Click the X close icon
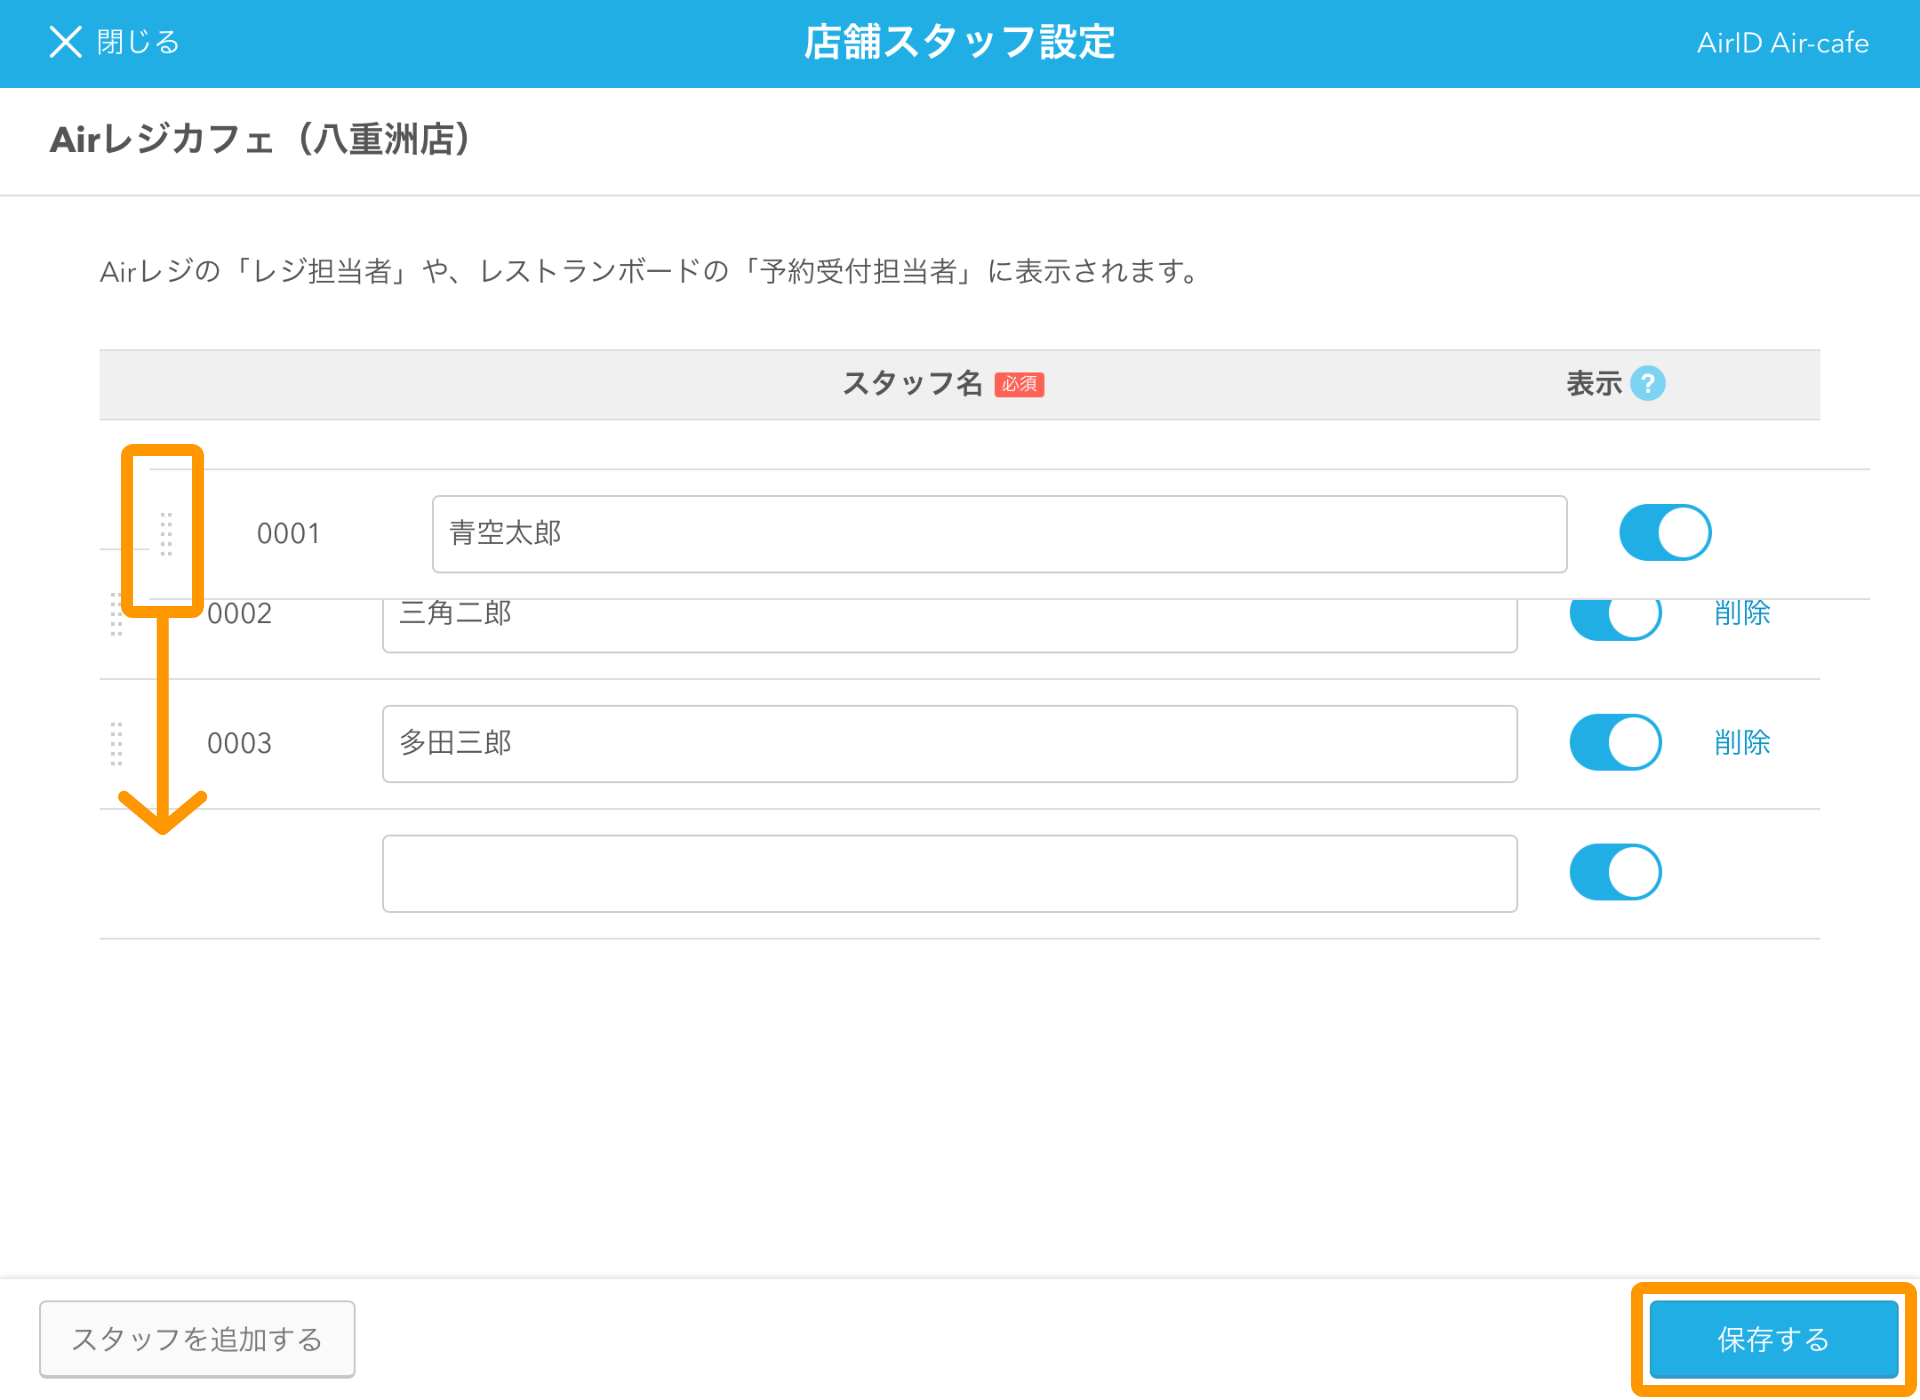The height and width of the screenshot is (1400, 1920). pyautogui.click(x=65, y=42)
